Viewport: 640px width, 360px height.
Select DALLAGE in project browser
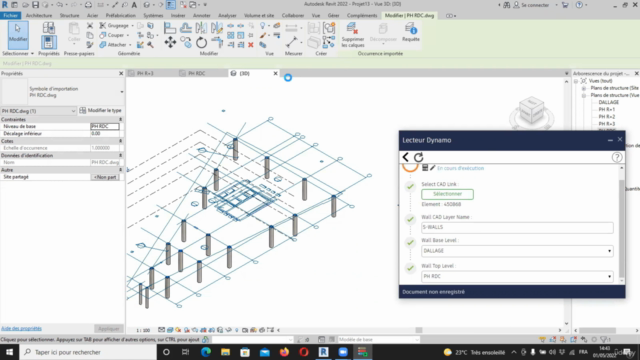click(x=609, y=102)
